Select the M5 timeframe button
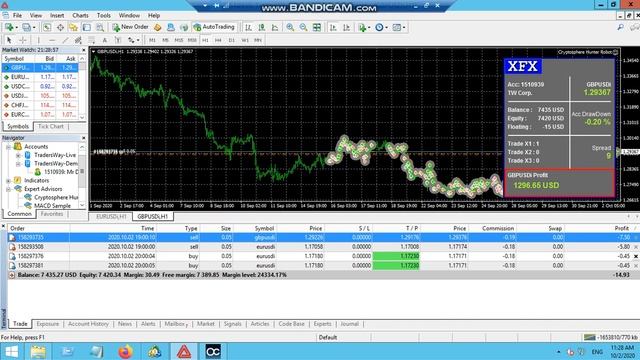This screenshot has height=360, width=640. [165, 40]
